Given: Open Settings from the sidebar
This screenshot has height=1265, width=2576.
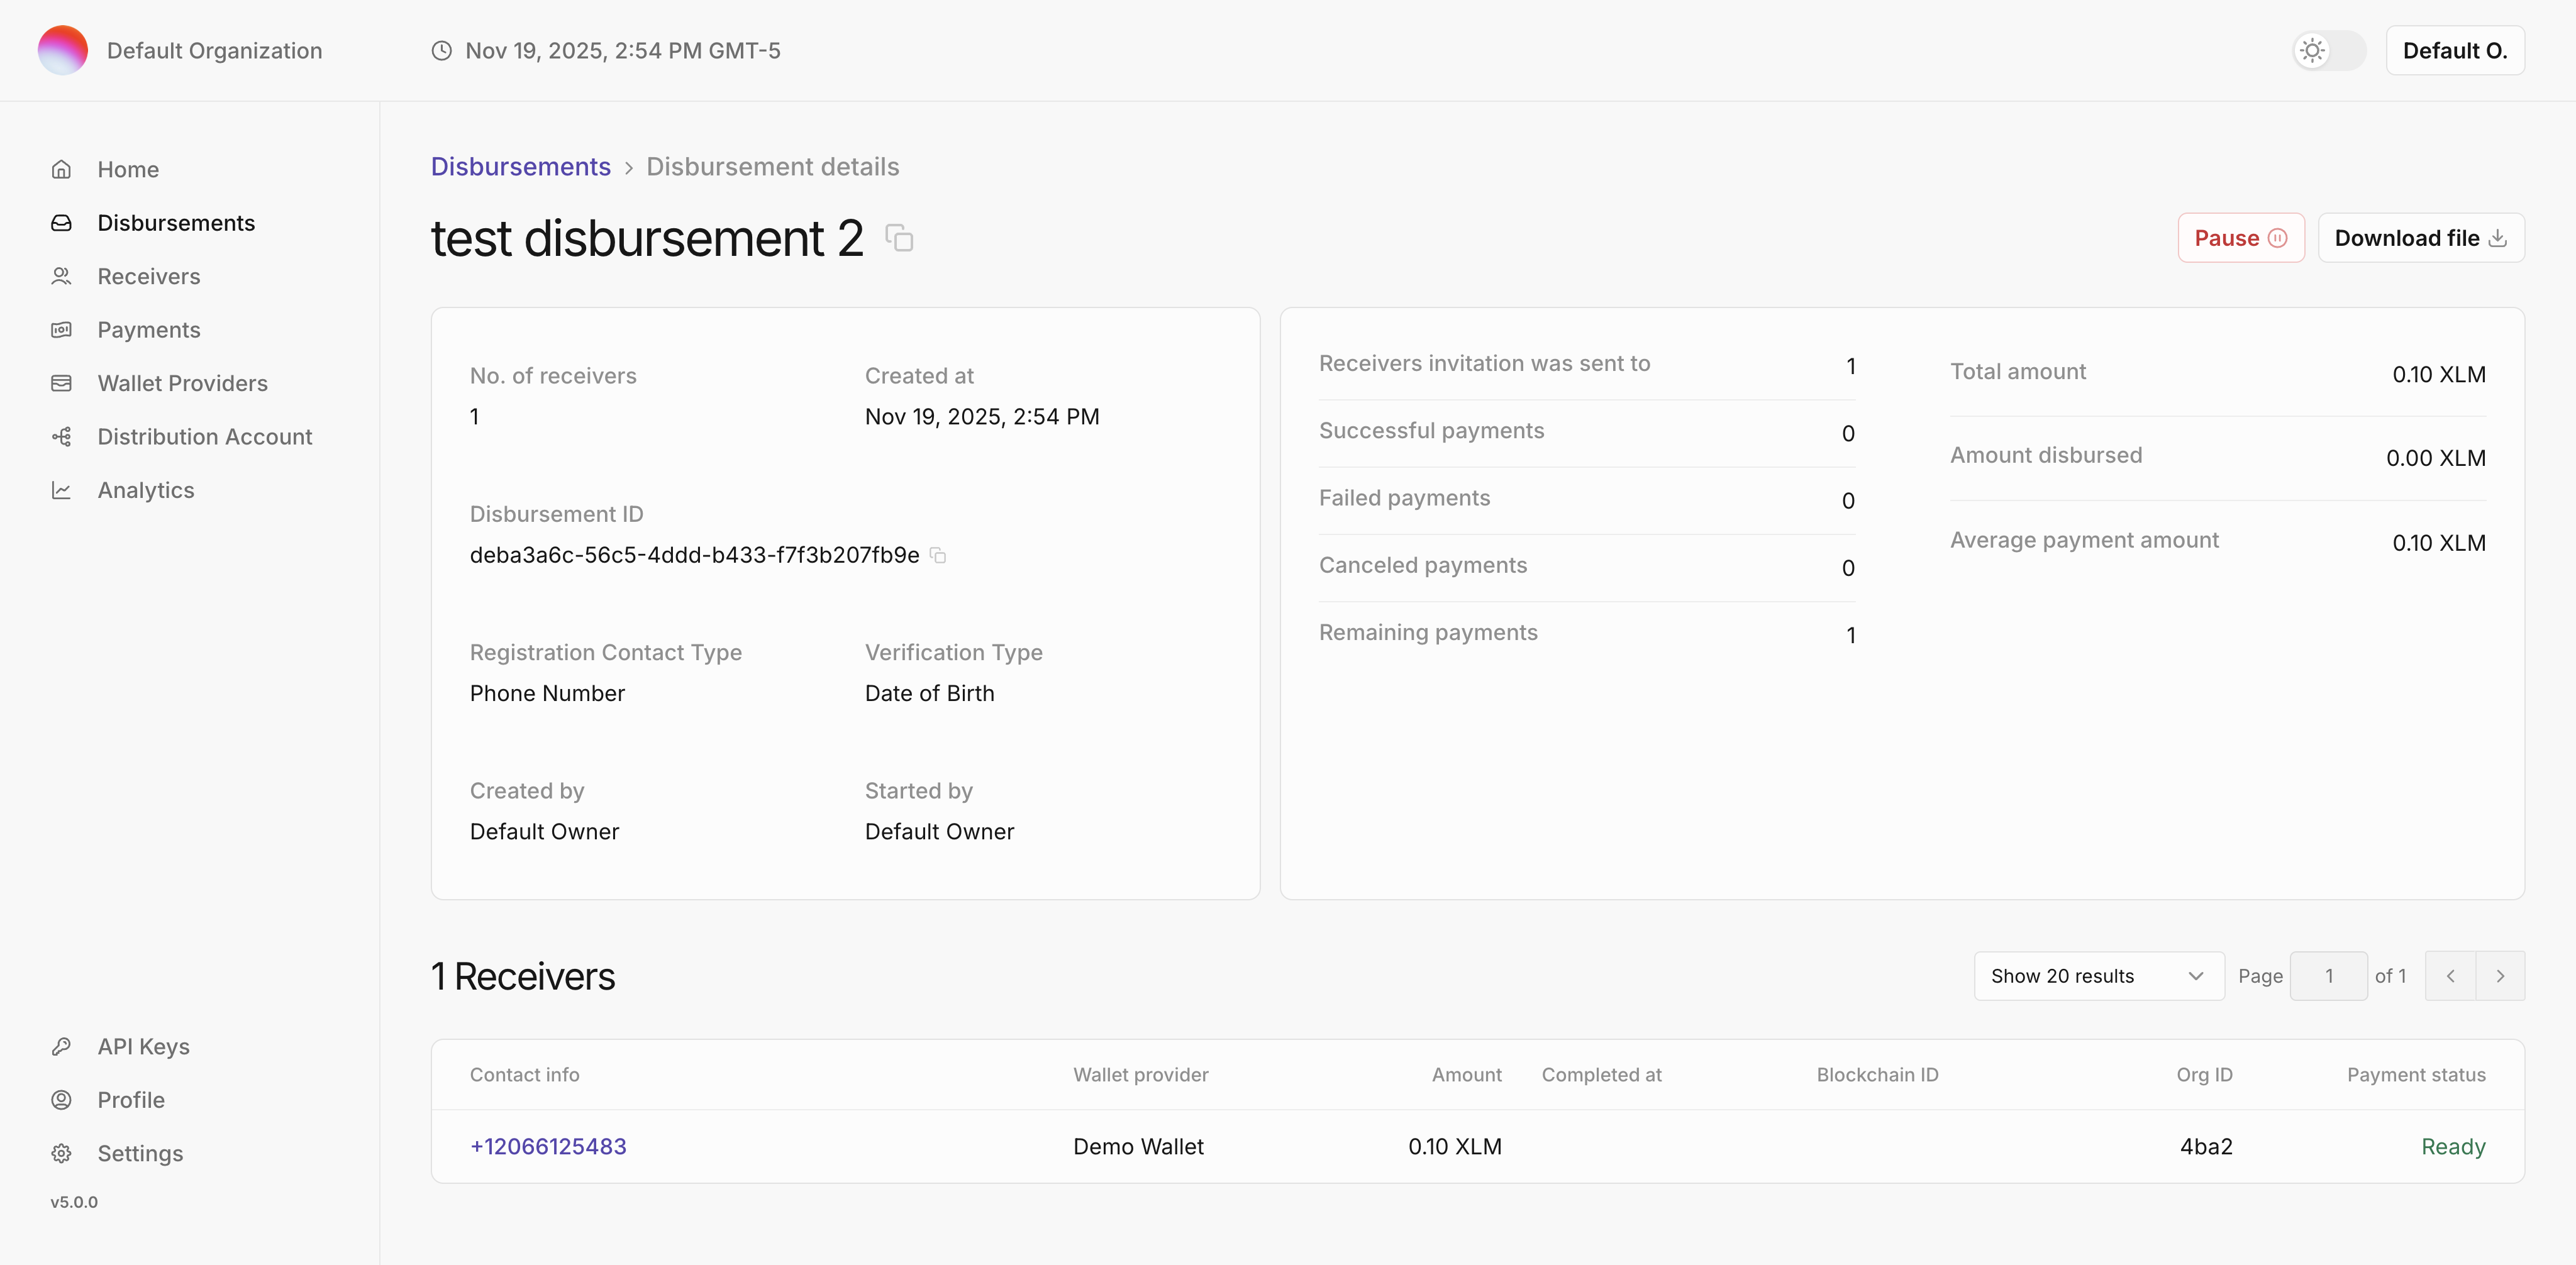Looking at the screenshot, I should 140,1153.
